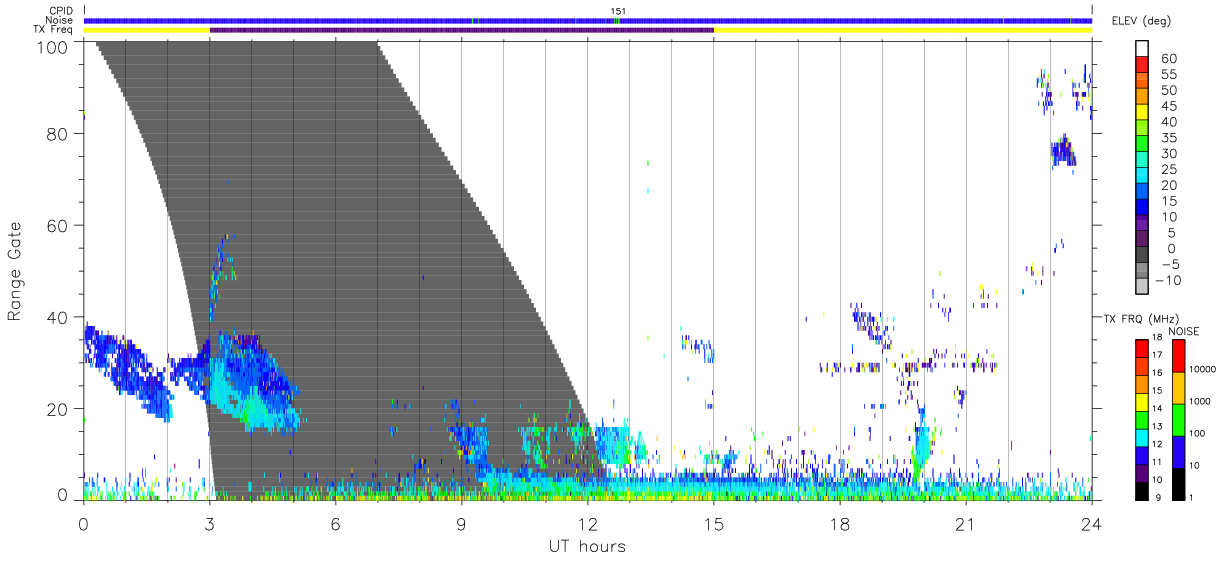Image resolution: width=1228 pixels, height=567 pixels.
Task: Click the red segment of the ELEV color bar
Action: pos(1143,64)
